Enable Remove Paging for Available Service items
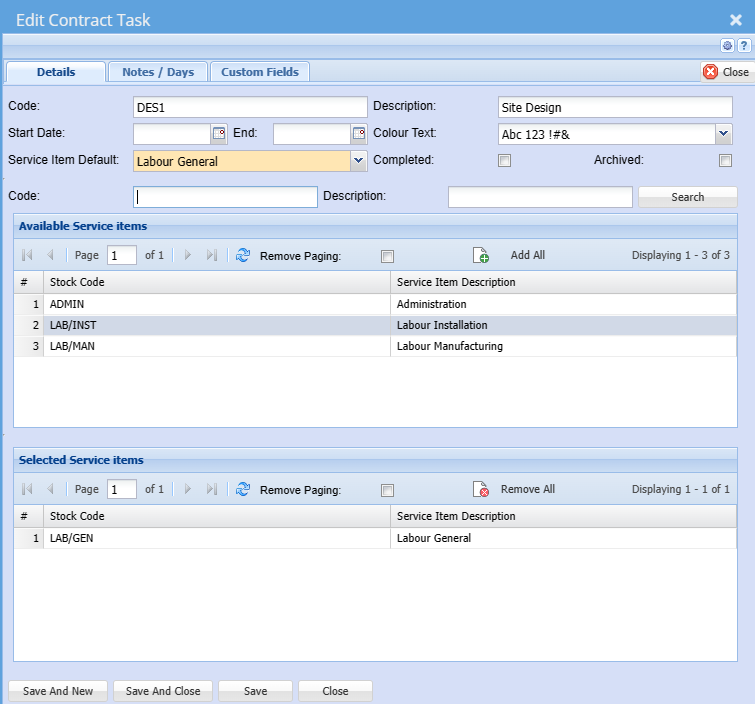The width and height of the screenshot is (755, 704). [388, 256]
